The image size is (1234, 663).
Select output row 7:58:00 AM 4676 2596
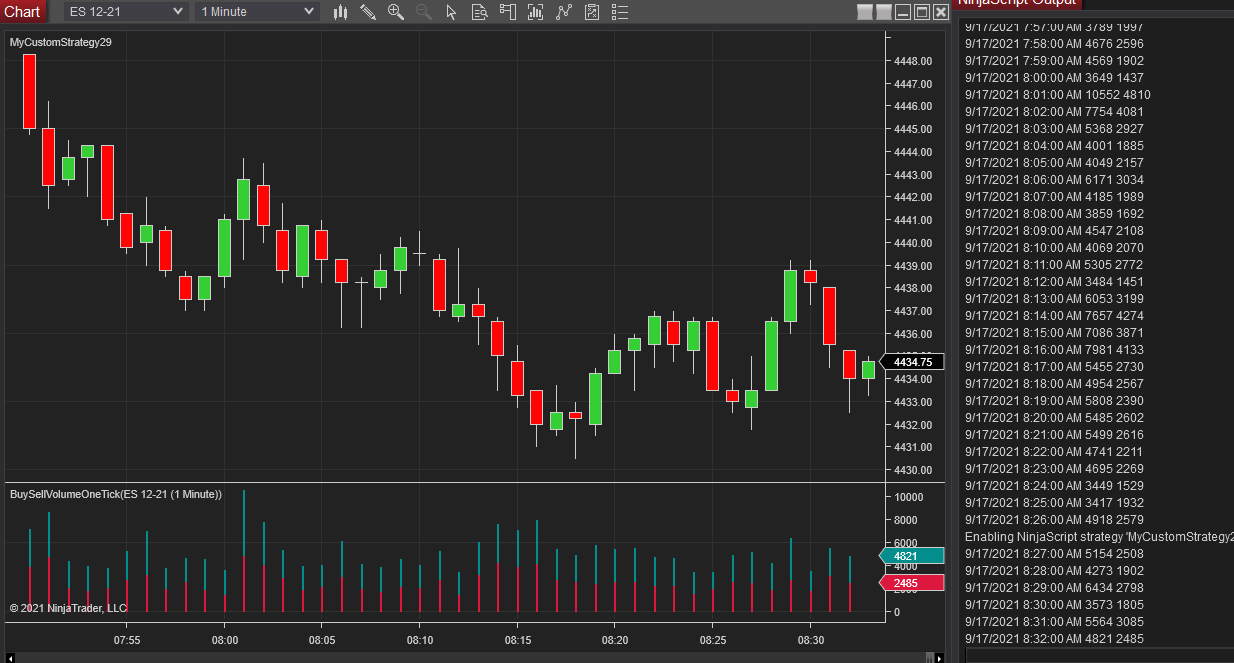(x=1054, y=44)
